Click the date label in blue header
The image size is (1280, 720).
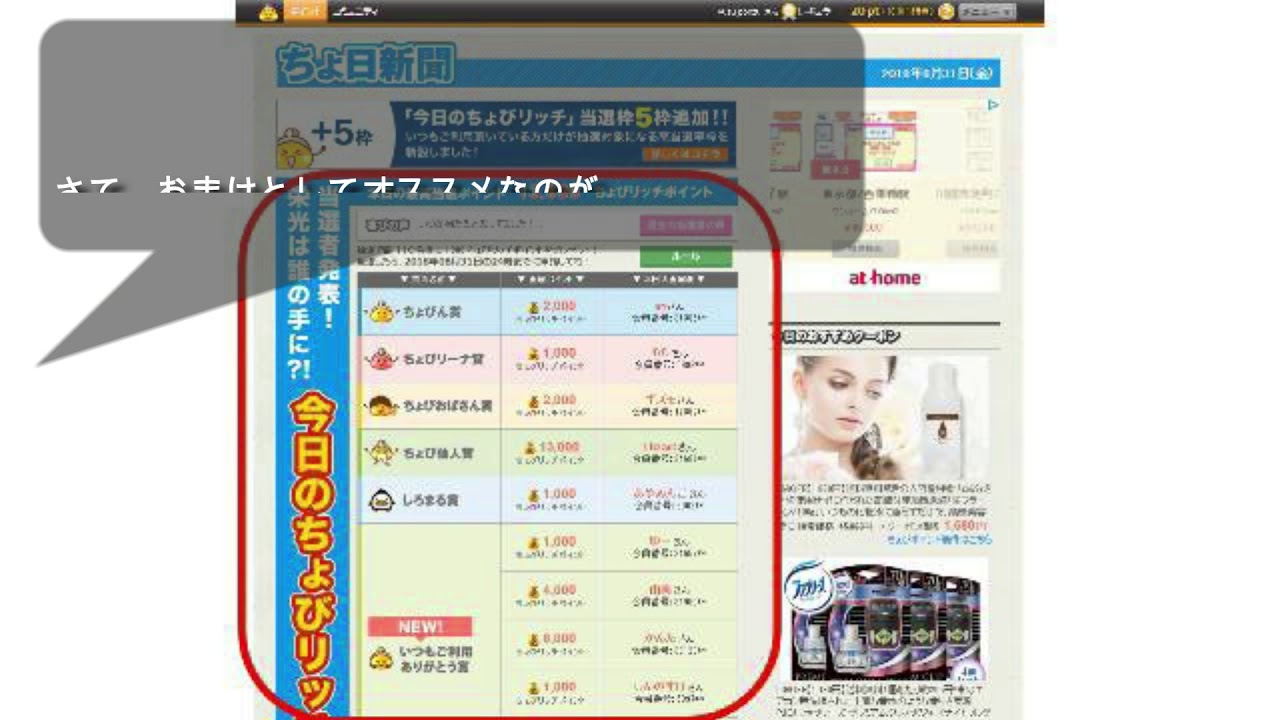[936, 73]
